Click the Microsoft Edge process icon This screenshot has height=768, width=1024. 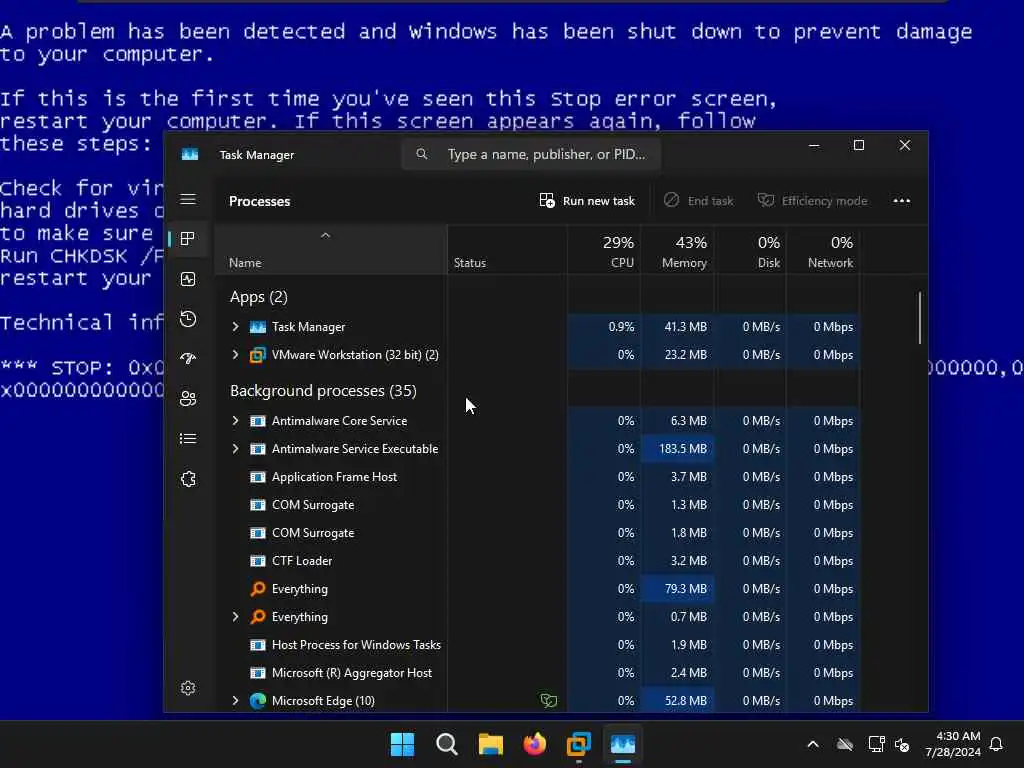coord(258,701)
